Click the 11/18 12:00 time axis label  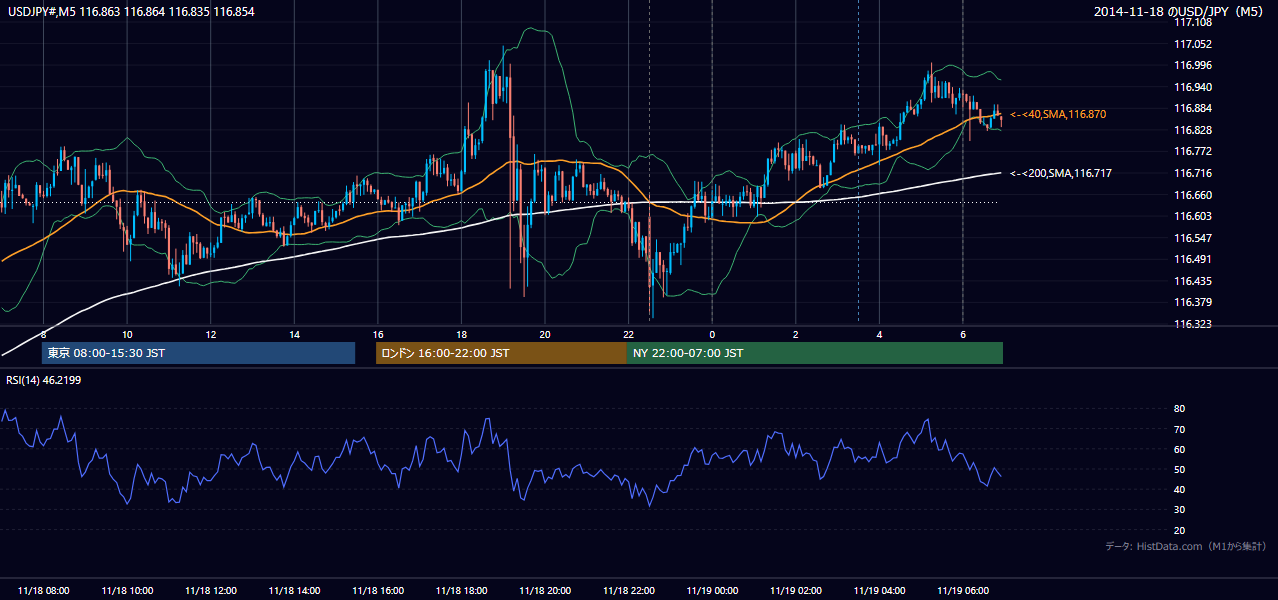210,591
